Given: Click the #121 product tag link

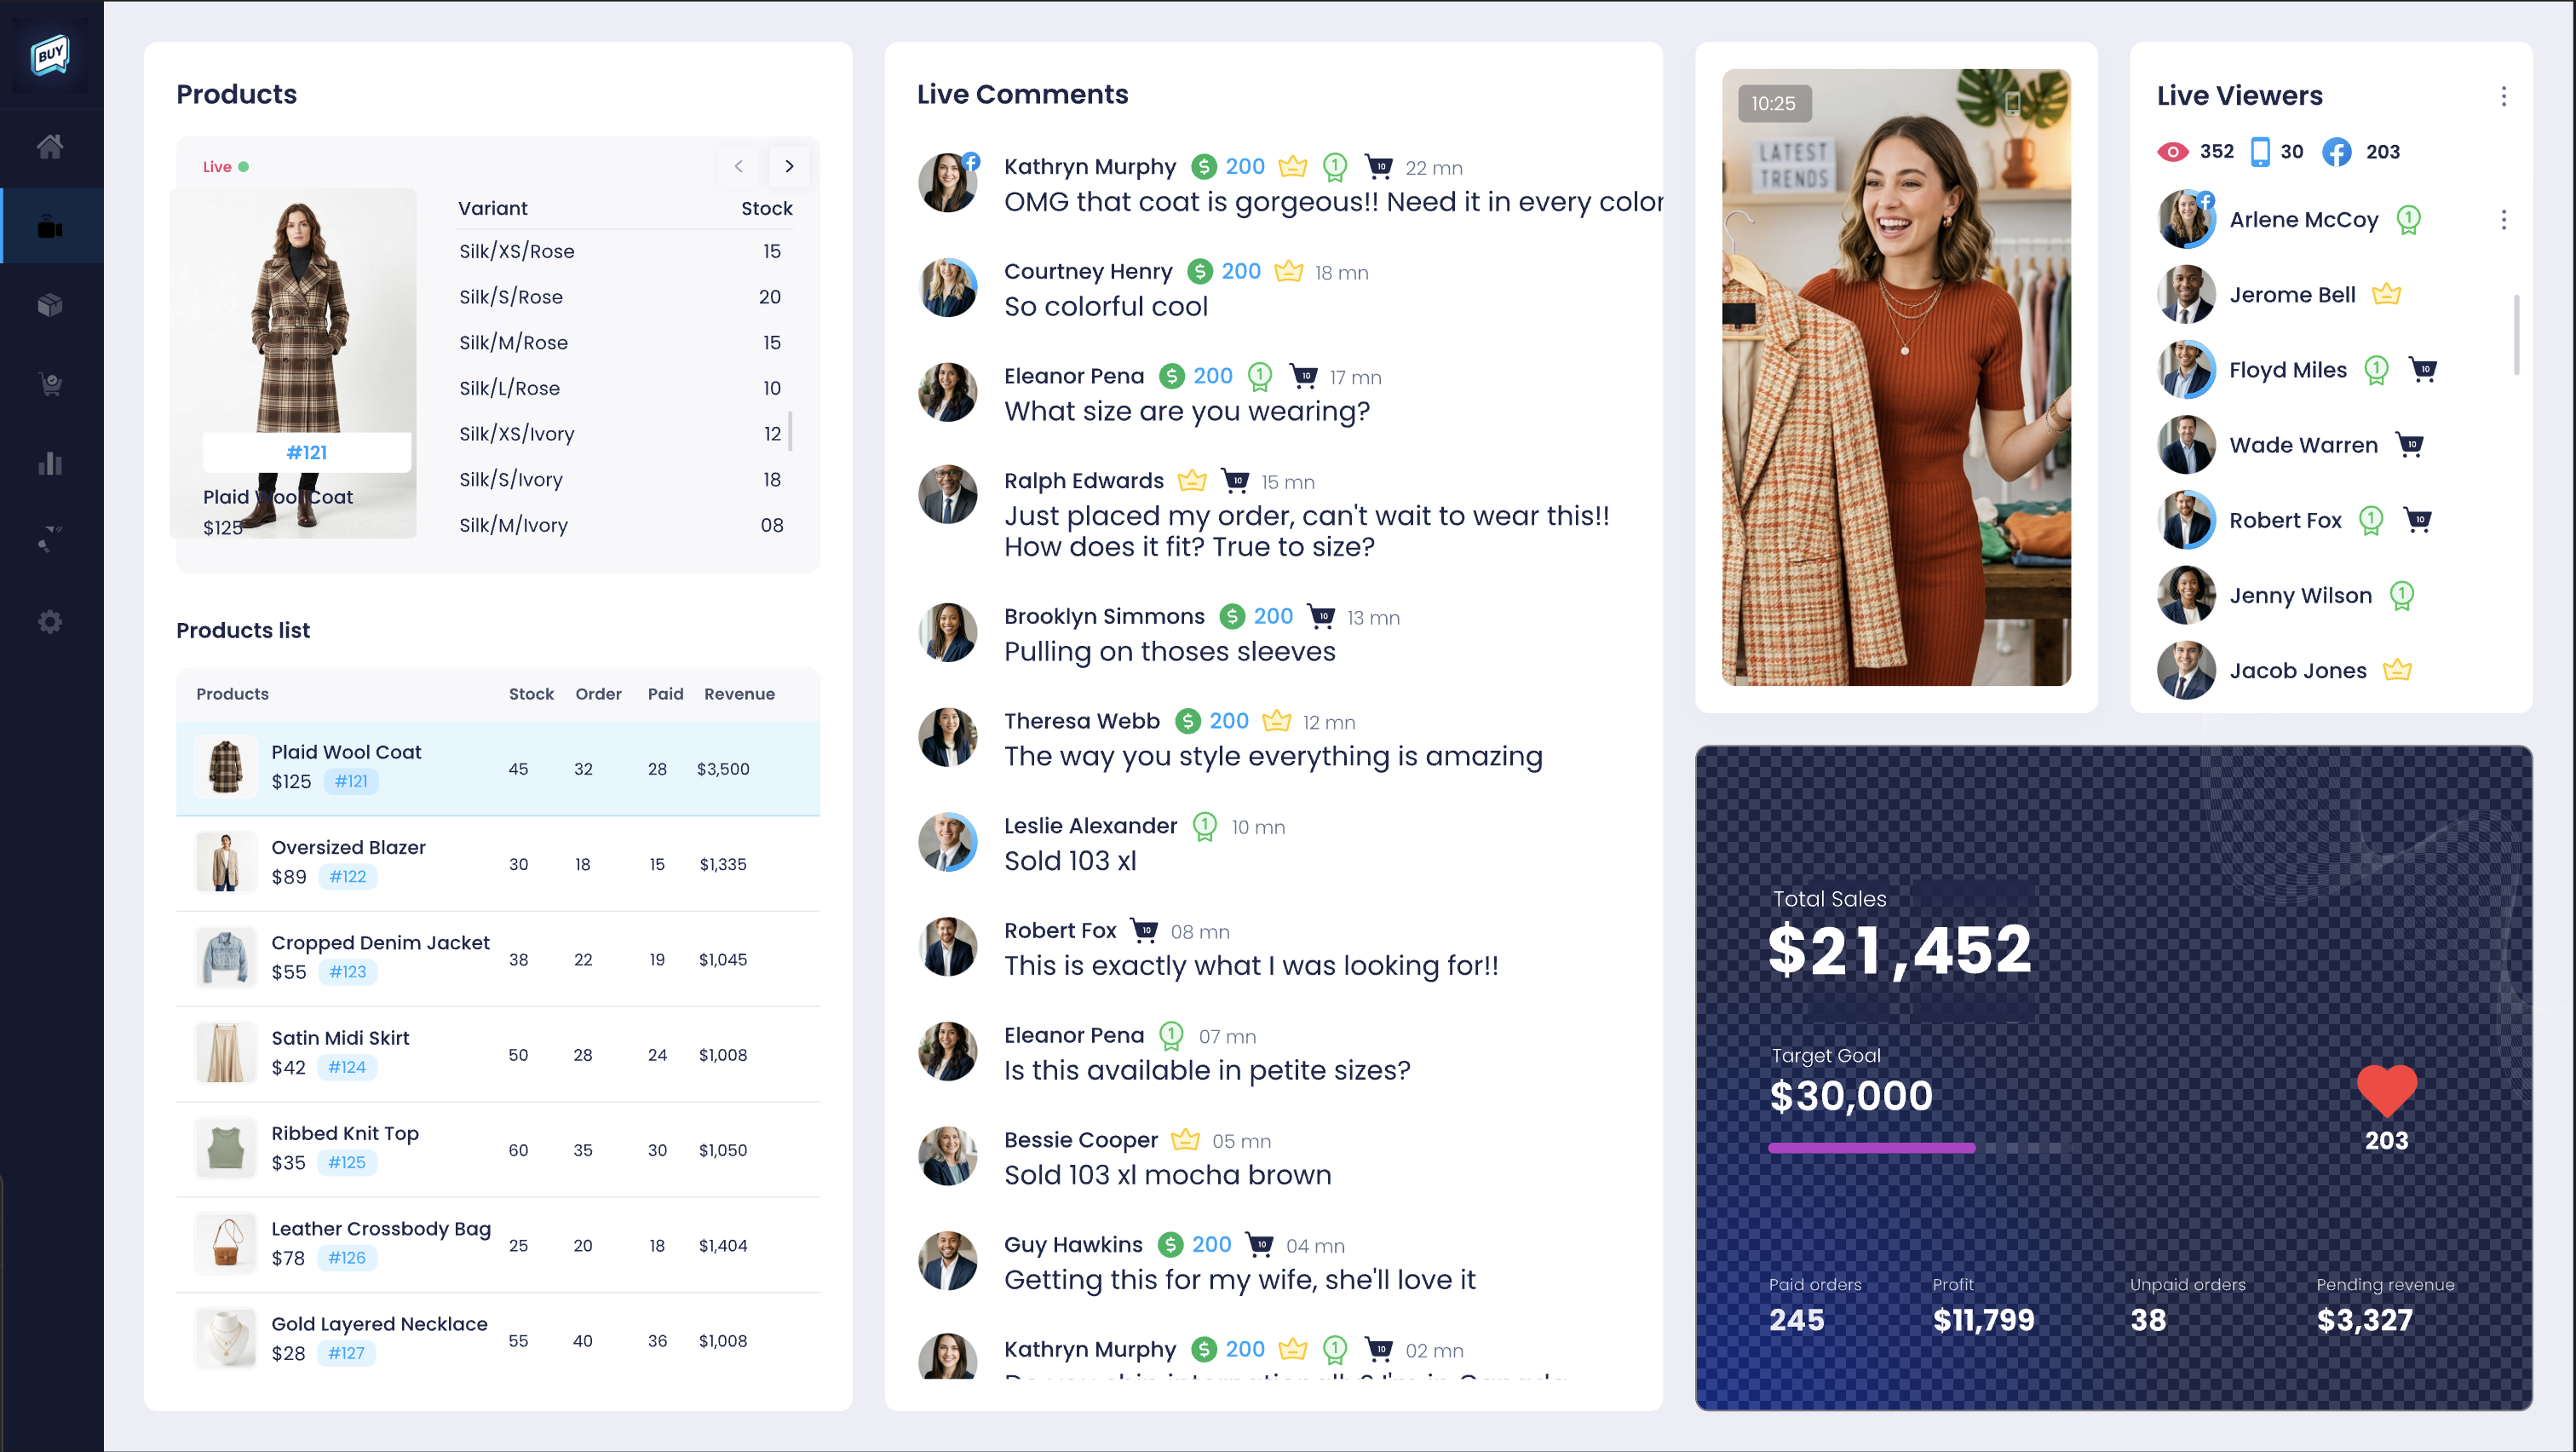Looking at the screenshot, I should [350, 781].
